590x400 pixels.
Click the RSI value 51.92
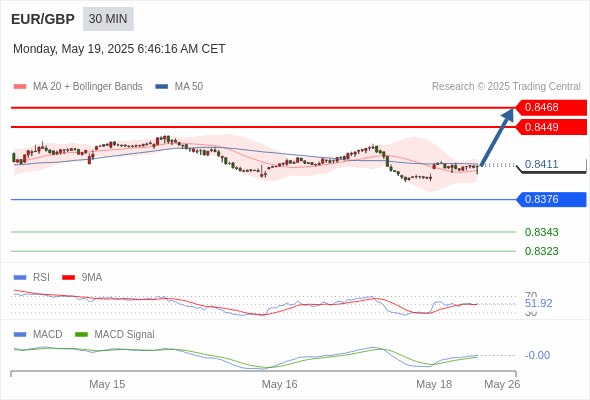pos(538,303)
